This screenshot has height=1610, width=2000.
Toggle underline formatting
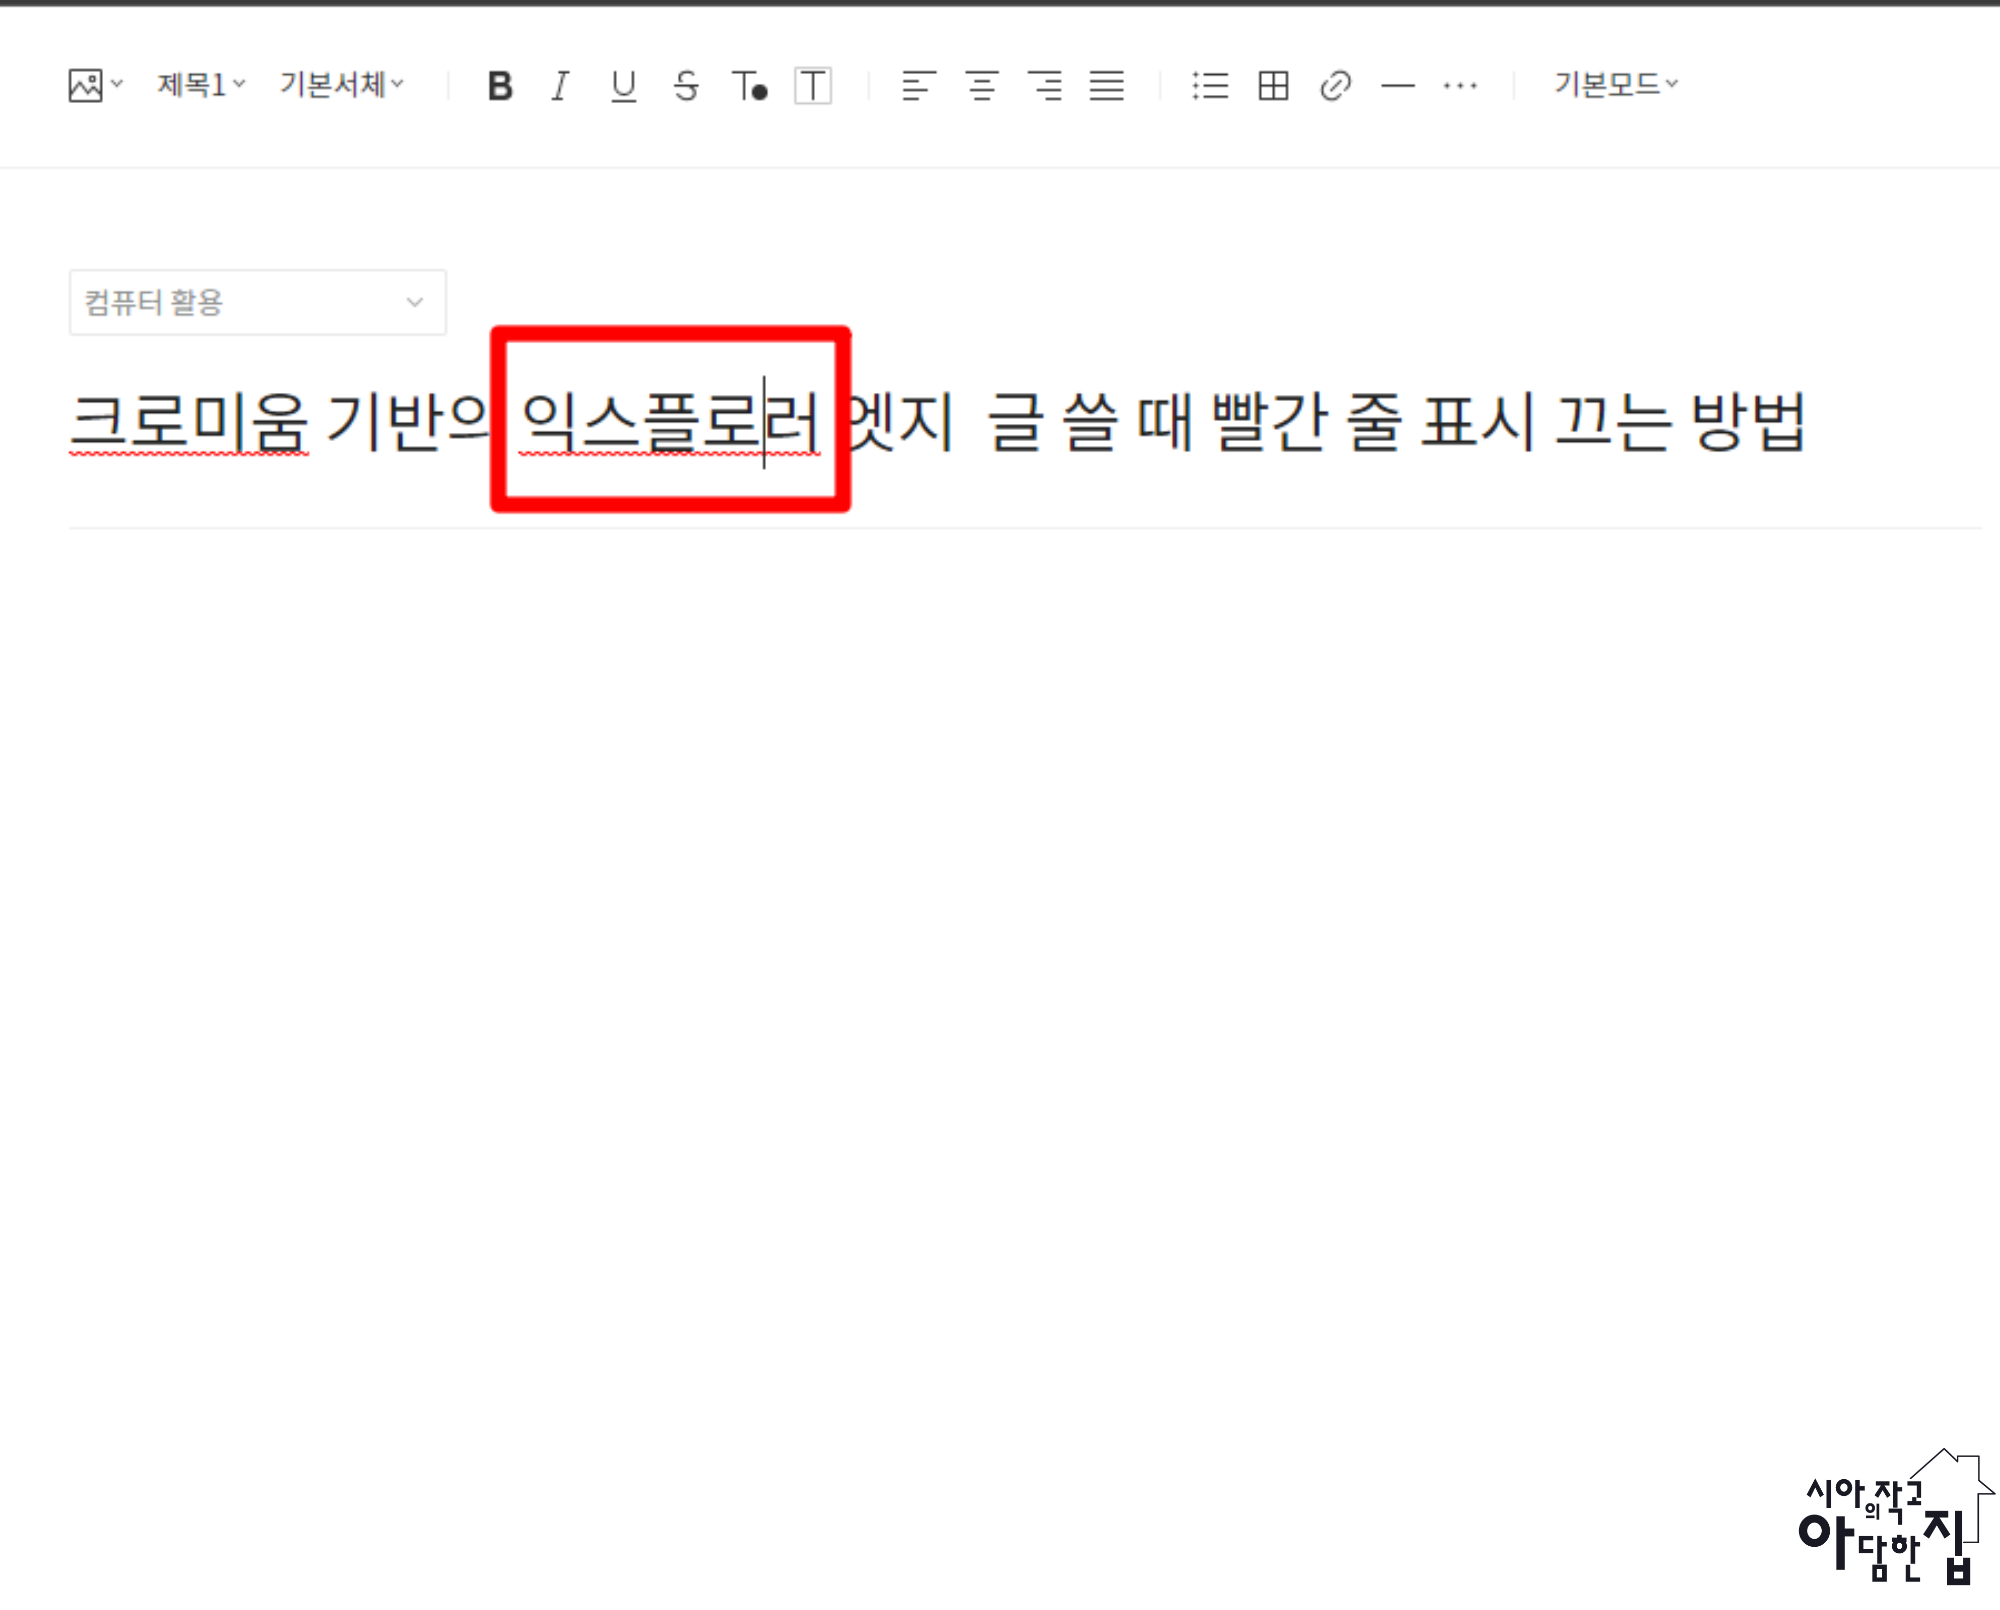click(x=623, y=87)
